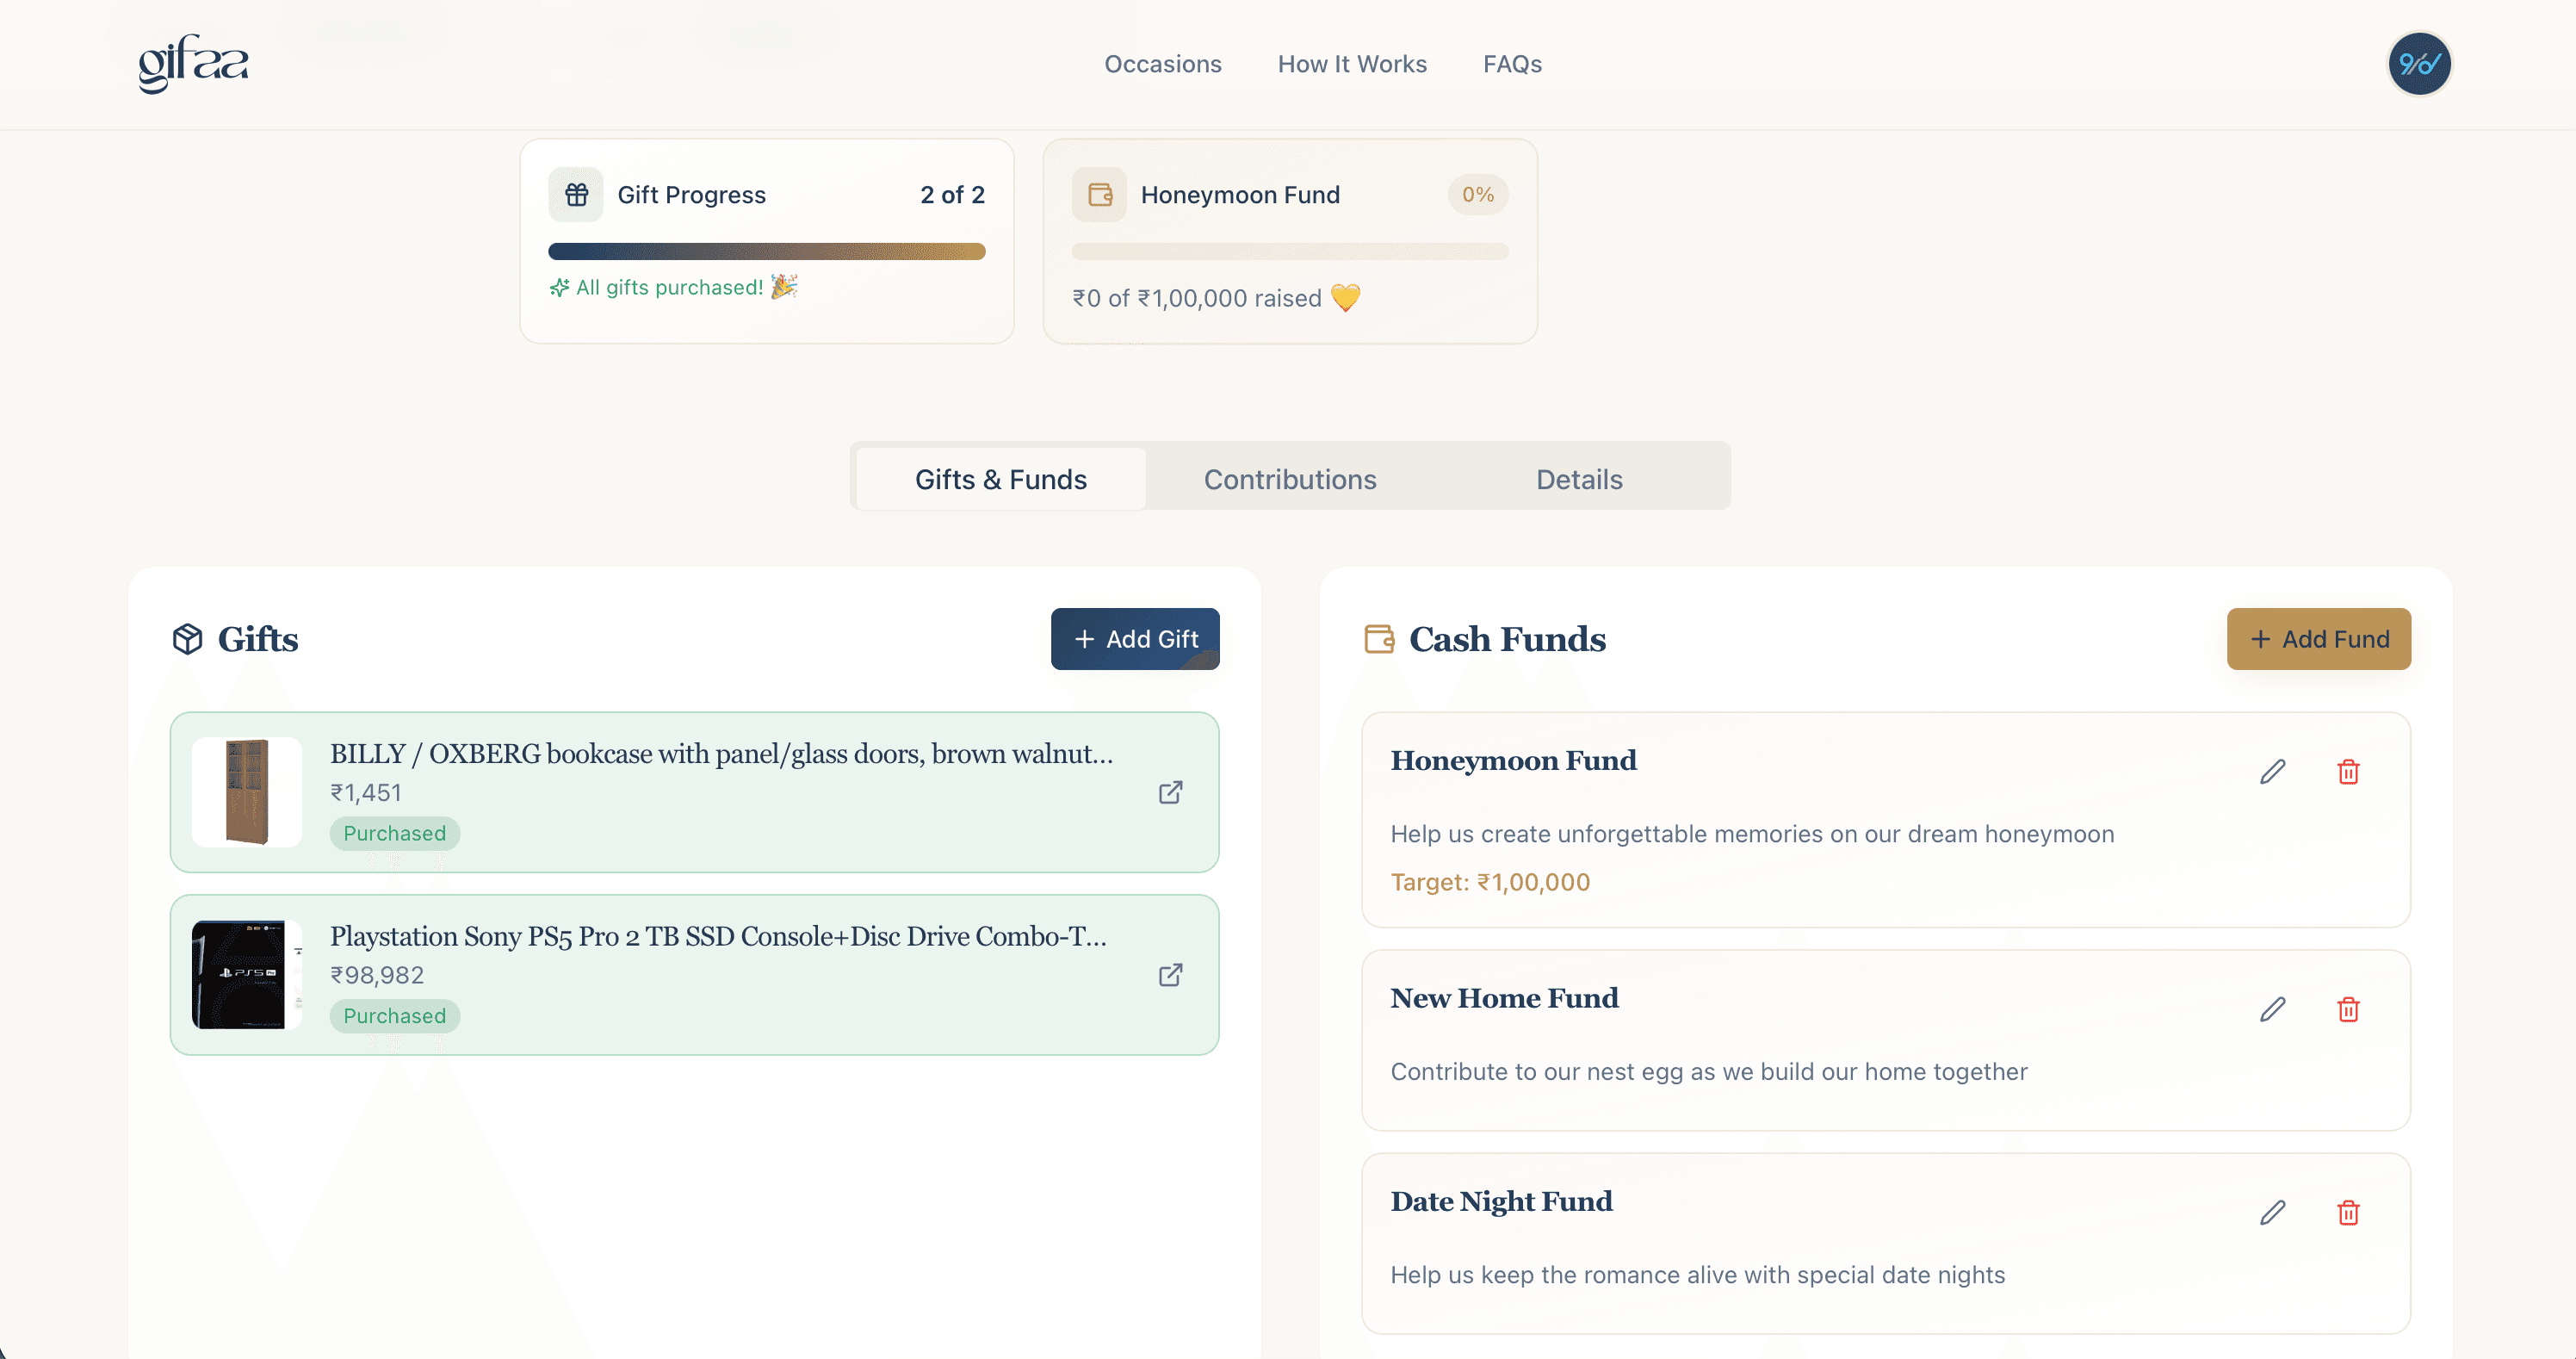Click the package icon beside Gifts heading

pyautogui.click(x=187, y=639)
